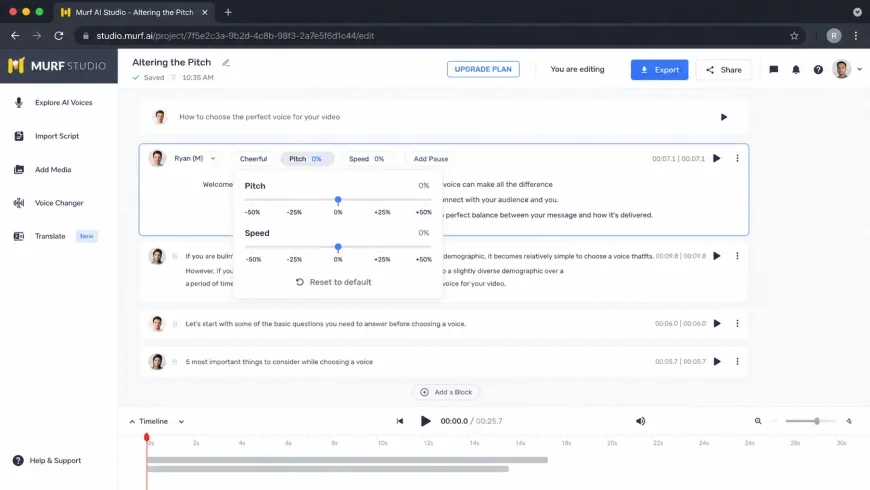Open help question mark icon in header
The height and width of the screenshot is (490, 870).
click(x=818, y=69)
